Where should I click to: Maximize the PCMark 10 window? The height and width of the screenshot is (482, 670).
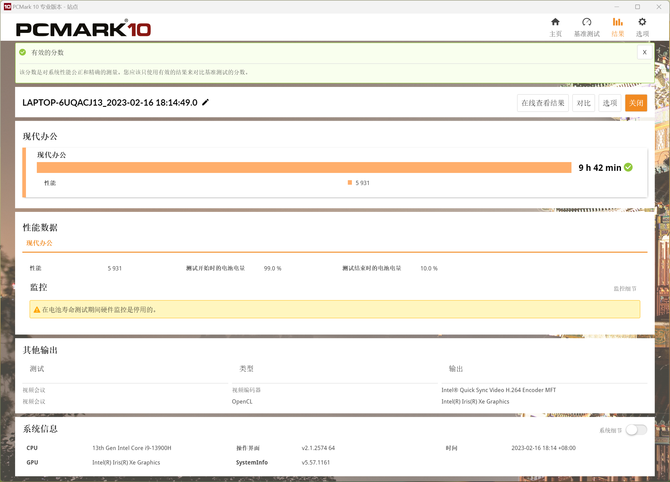pos(637,6)
